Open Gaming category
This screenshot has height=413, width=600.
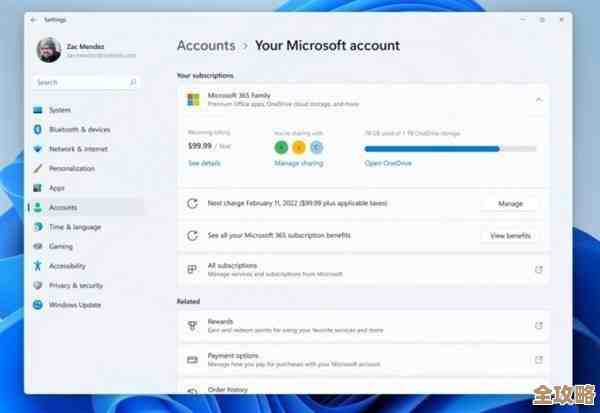click(x=86, y=246)
